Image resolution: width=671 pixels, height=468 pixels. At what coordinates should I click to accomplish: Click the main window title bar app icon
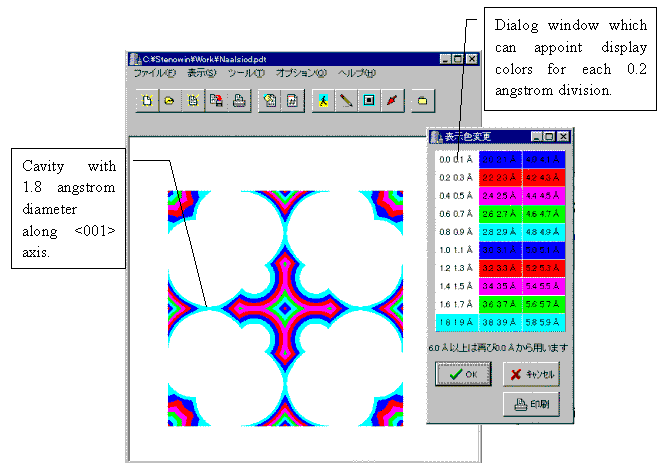pos(135,59)
